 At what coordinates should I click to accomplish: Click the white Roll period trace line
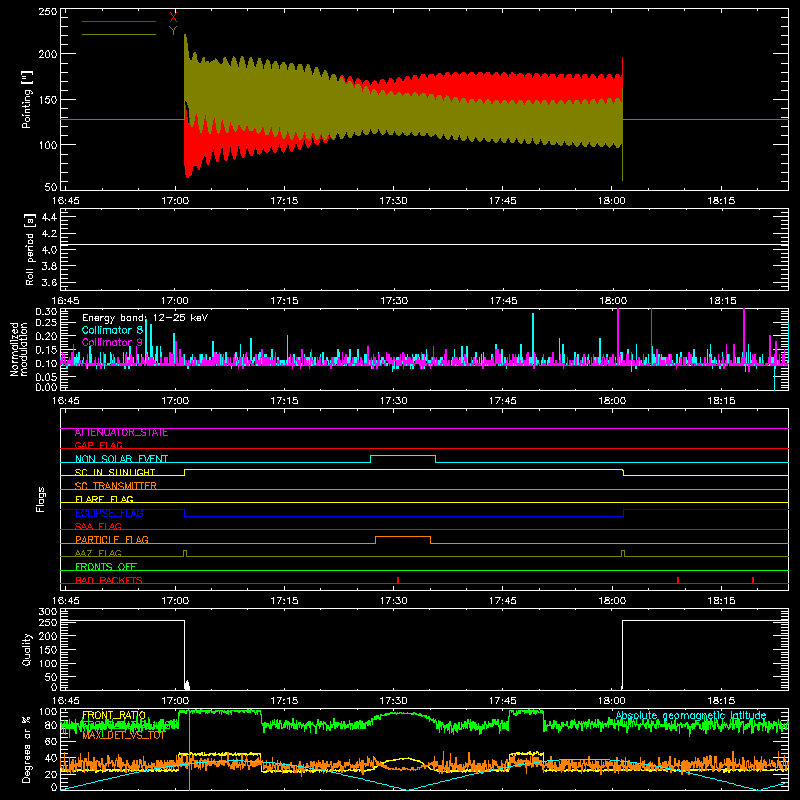tap(424, 244)
